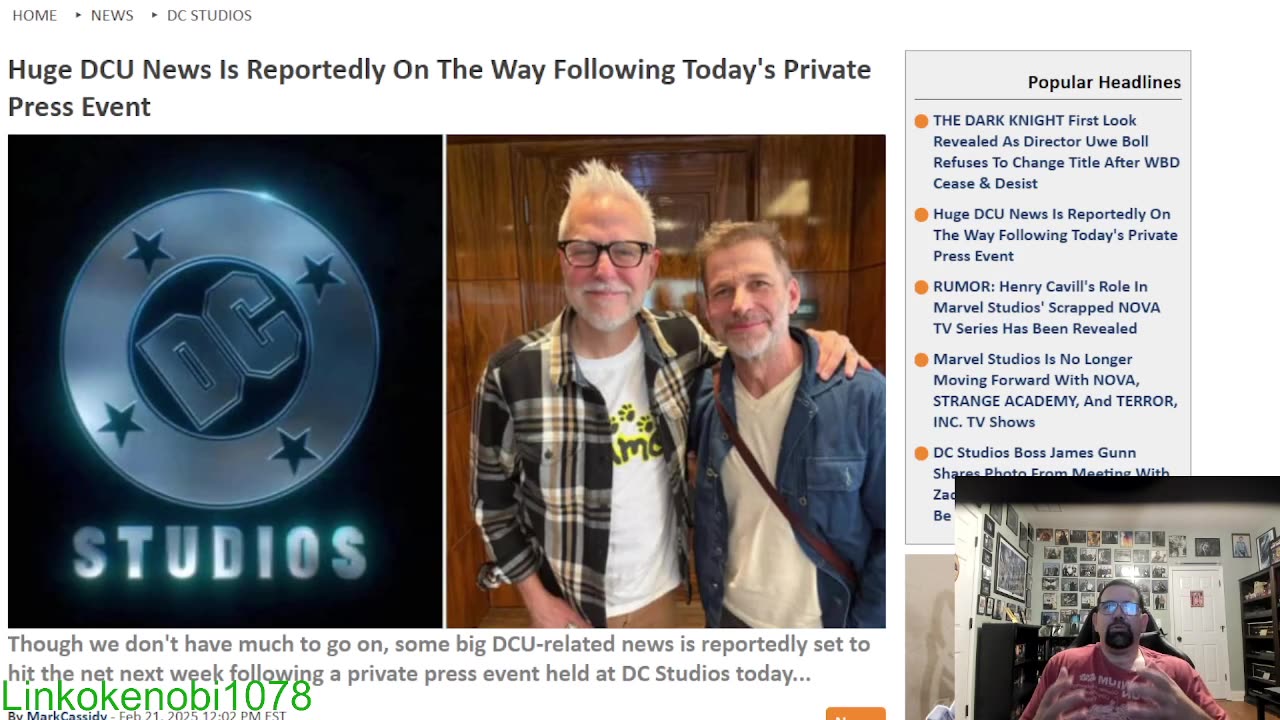1280x720 pixels.
Task: Click the orange bullet beside THE DARK KNIGHT headline
Action: pos(921,121)
